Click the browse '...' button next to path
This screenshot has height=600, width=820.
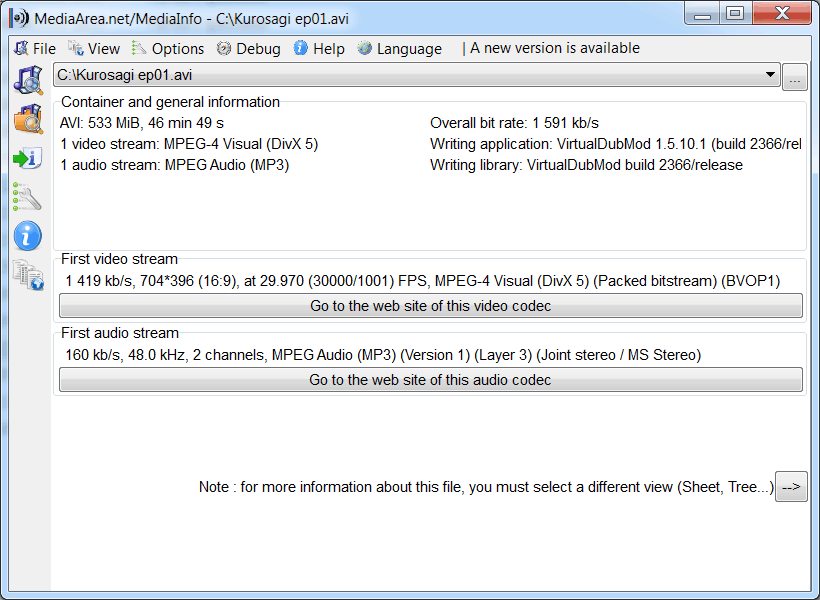[794, 77]
